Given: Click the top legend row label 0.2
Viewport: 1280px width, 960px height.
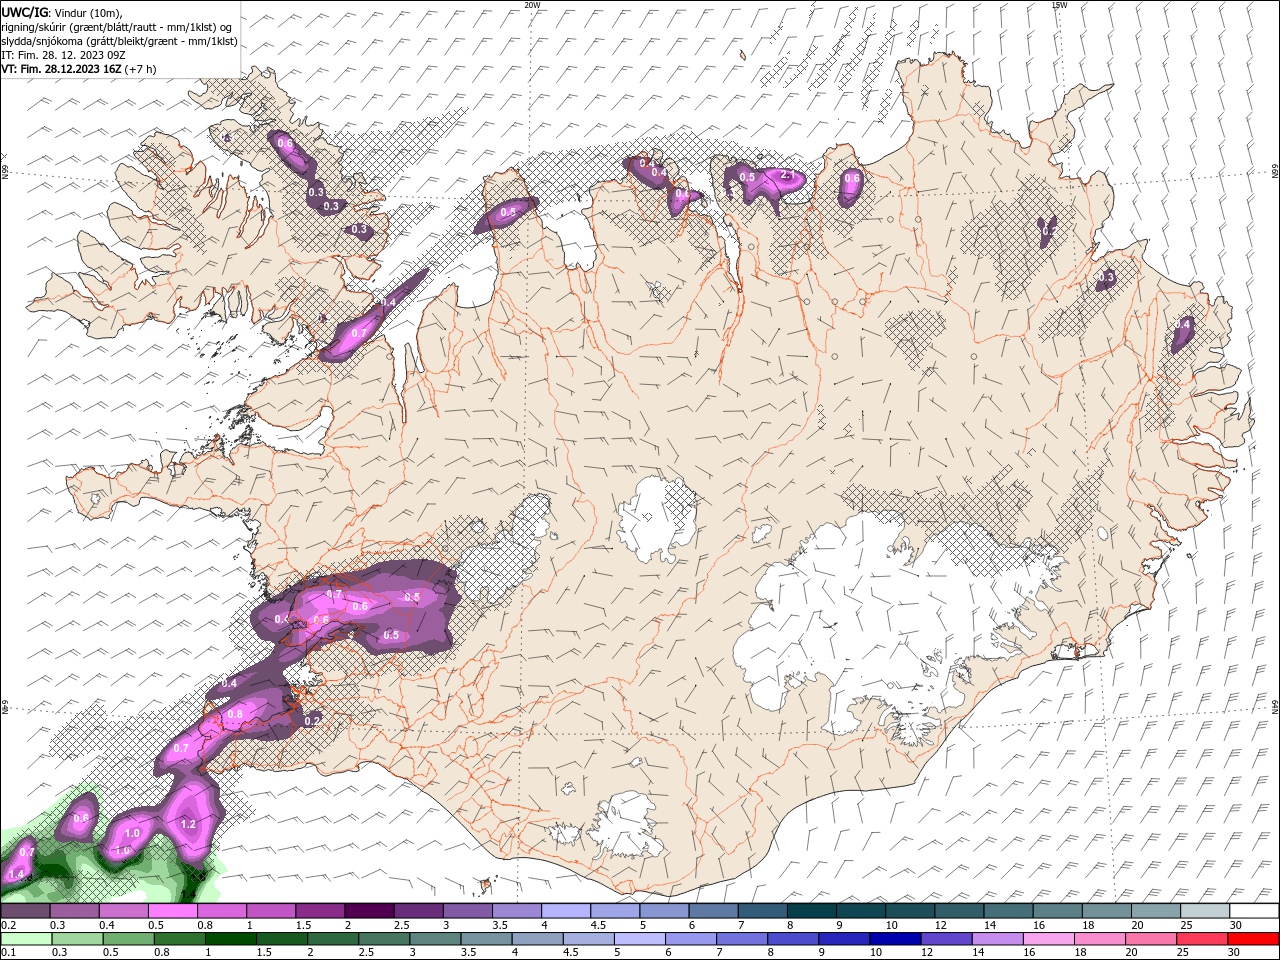Looking at the screenshot, I should (x=8, y=925).
